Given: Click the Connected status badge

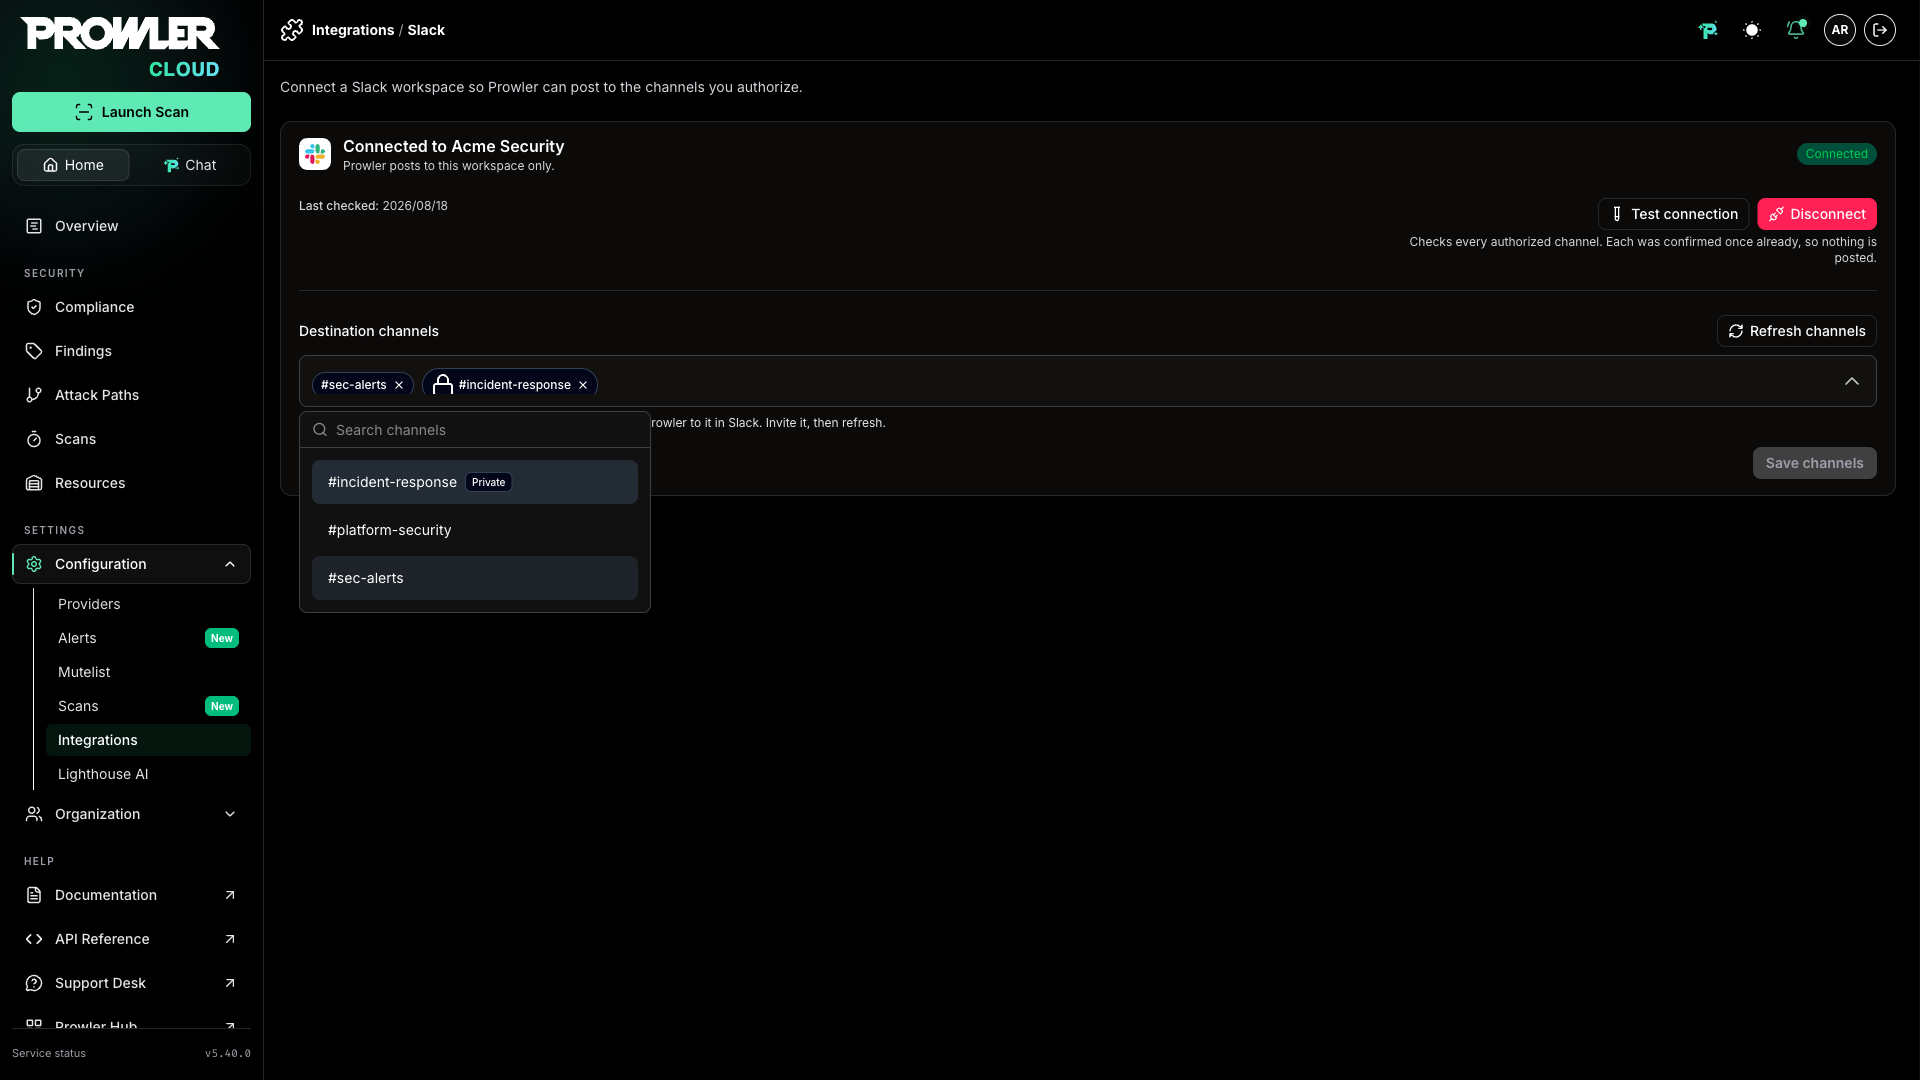Looking at the screenshot, I should tap(1836, 154).
